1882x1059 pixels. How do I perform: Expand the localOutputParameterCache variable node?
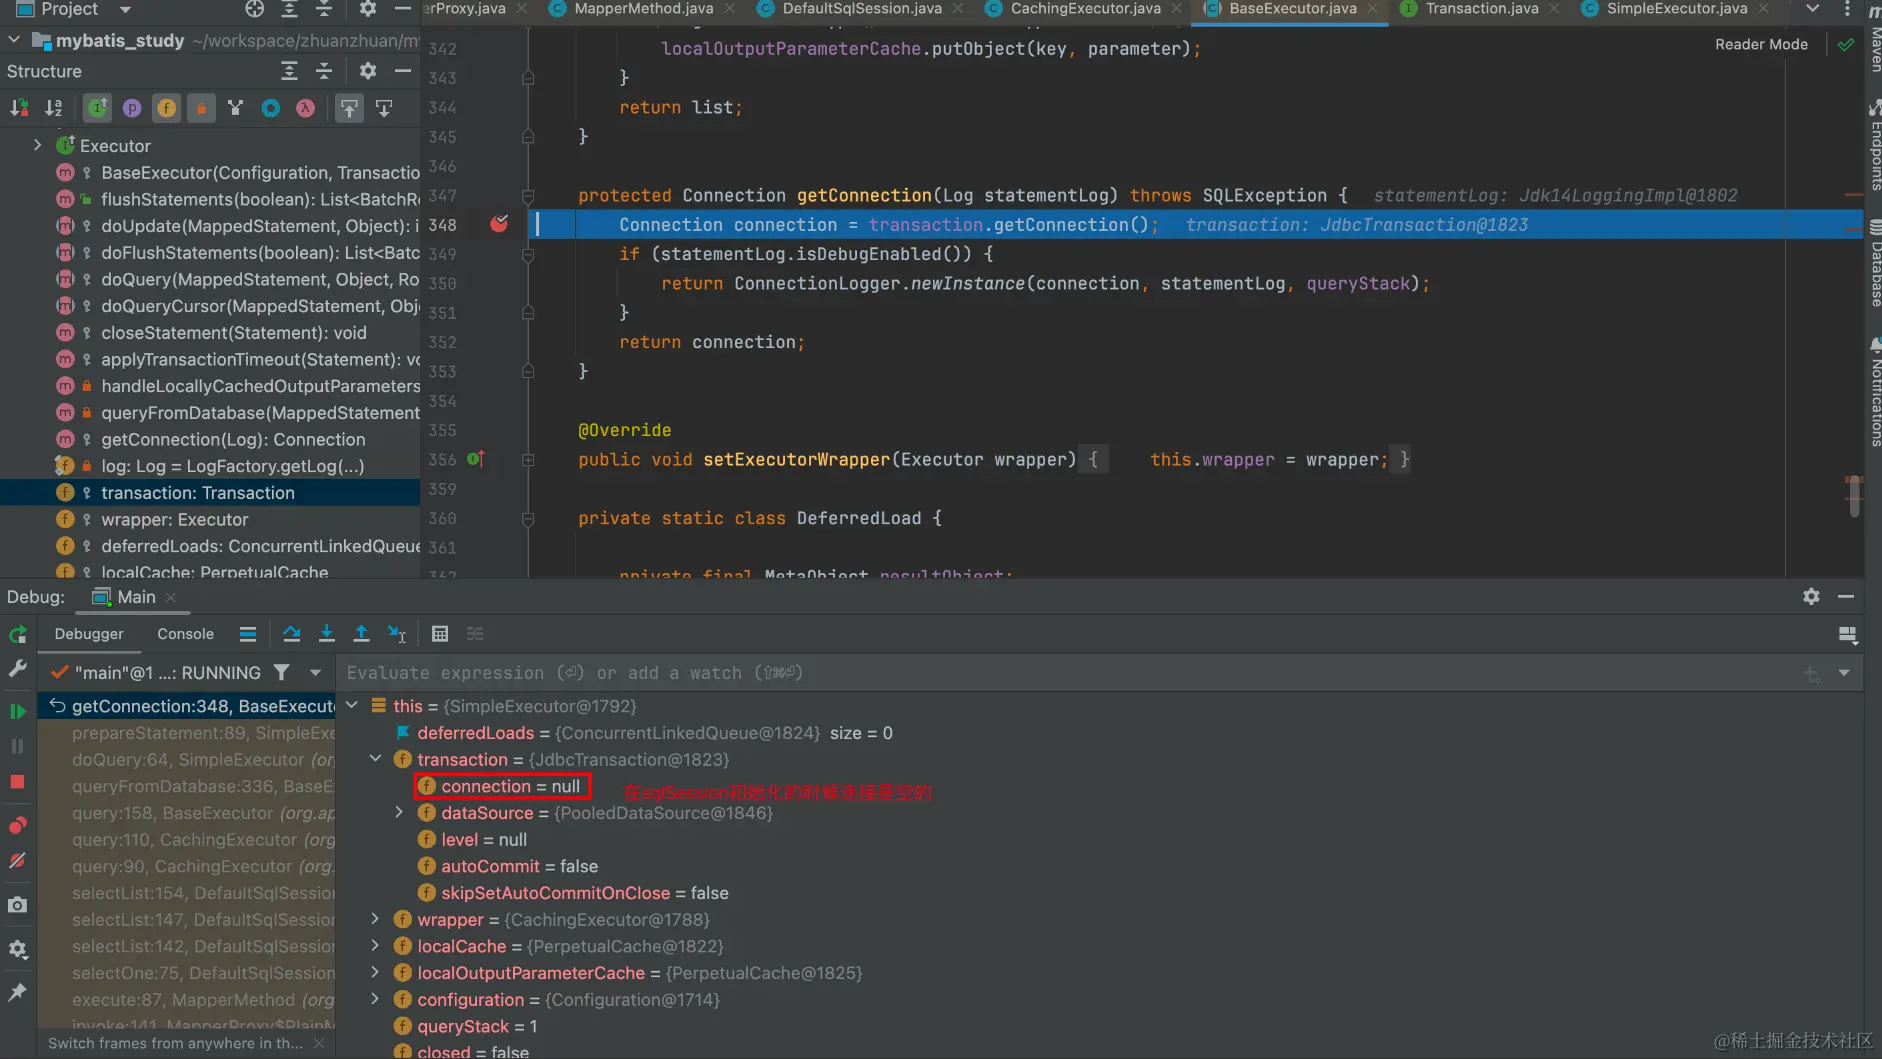click(x=375, y=973)
